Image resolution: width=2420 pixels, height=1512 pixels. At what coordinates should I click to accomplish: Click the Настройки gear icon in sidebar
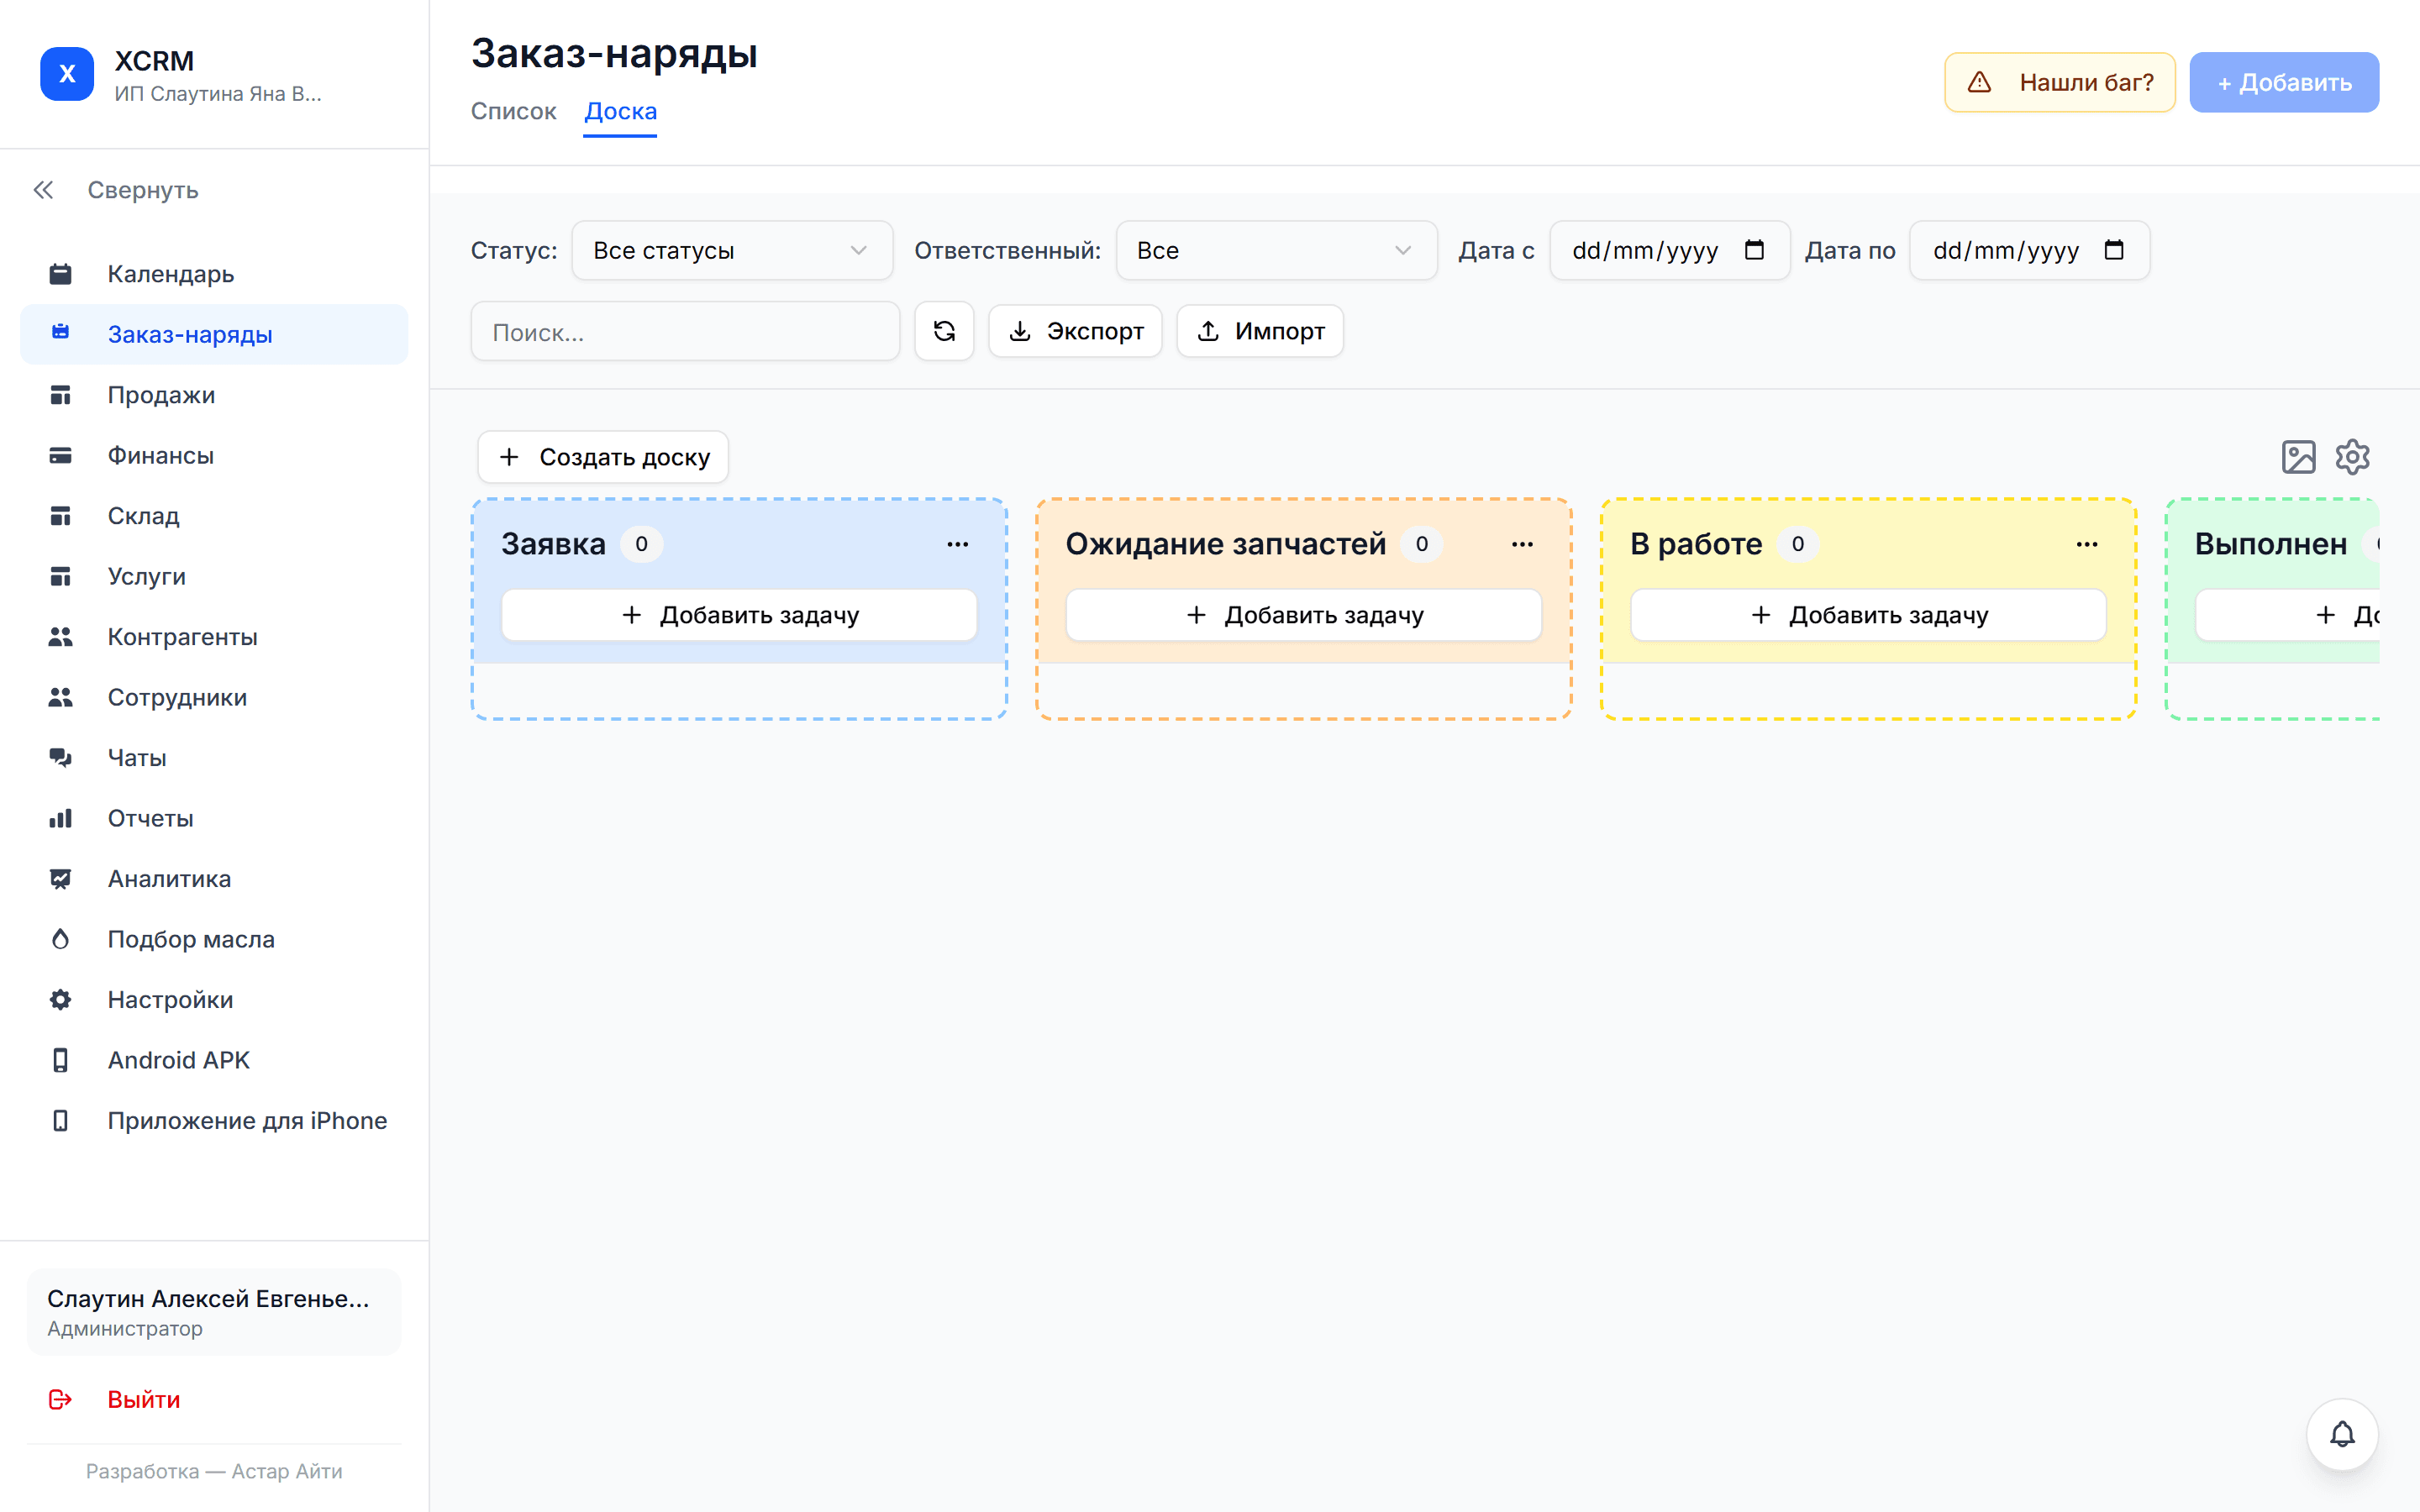pos(60,1000)
